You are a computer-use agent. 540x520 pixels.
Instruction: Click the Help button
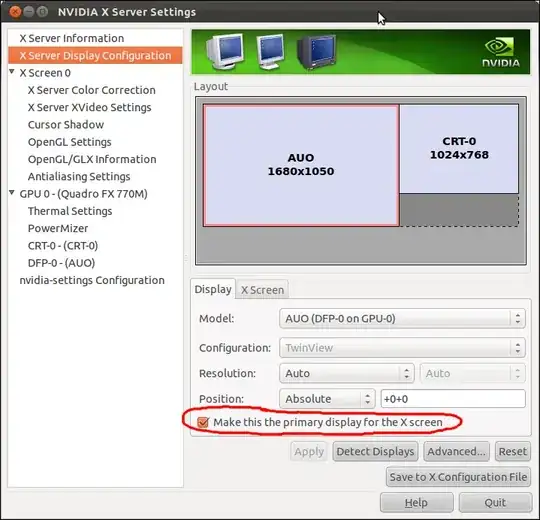point(416,503)
